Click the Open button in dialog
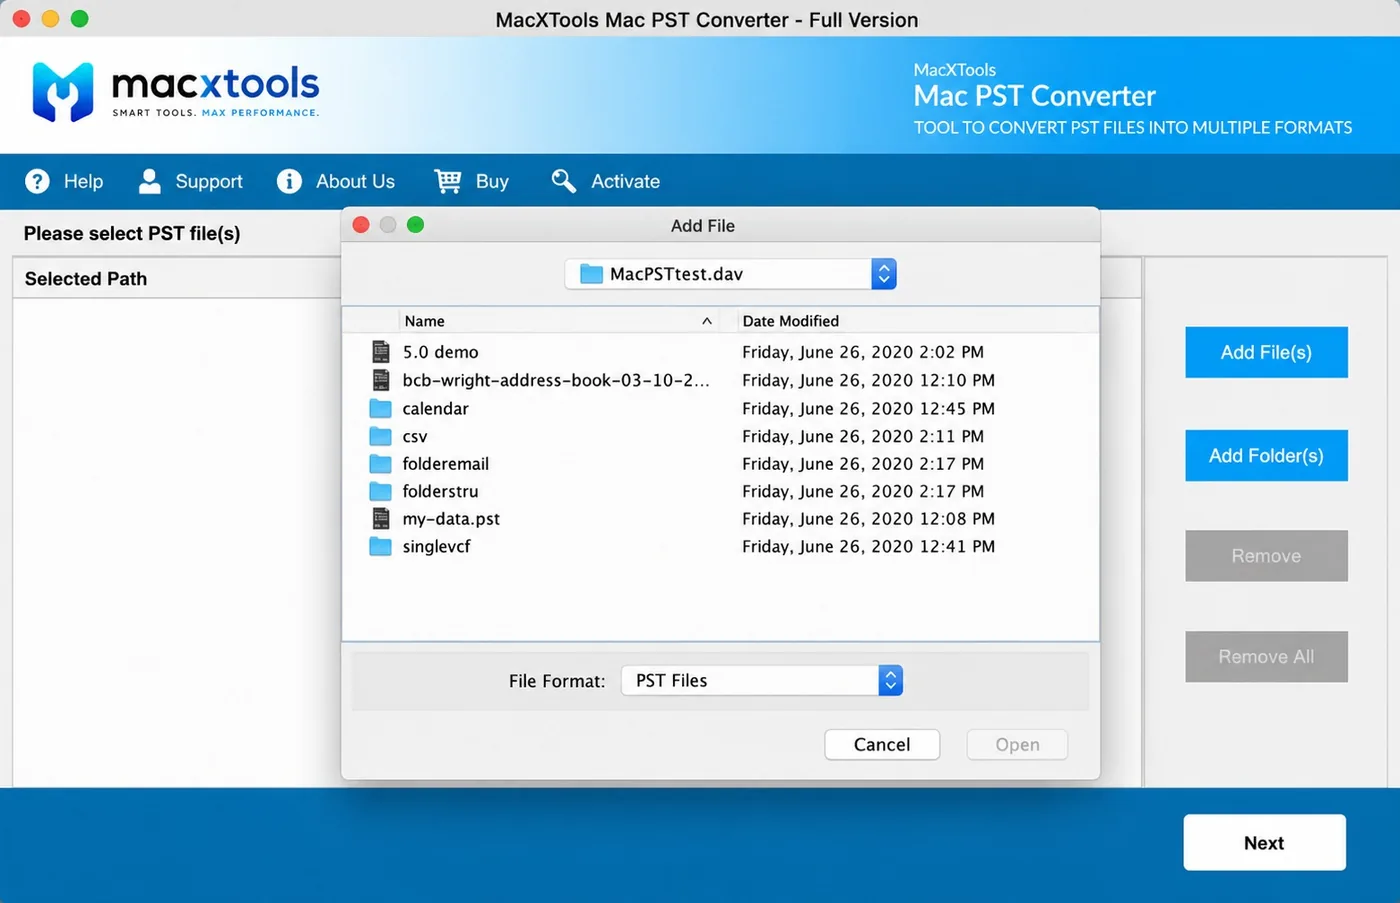This screenshot has height=903, width=1400. tap(1017, 744)
